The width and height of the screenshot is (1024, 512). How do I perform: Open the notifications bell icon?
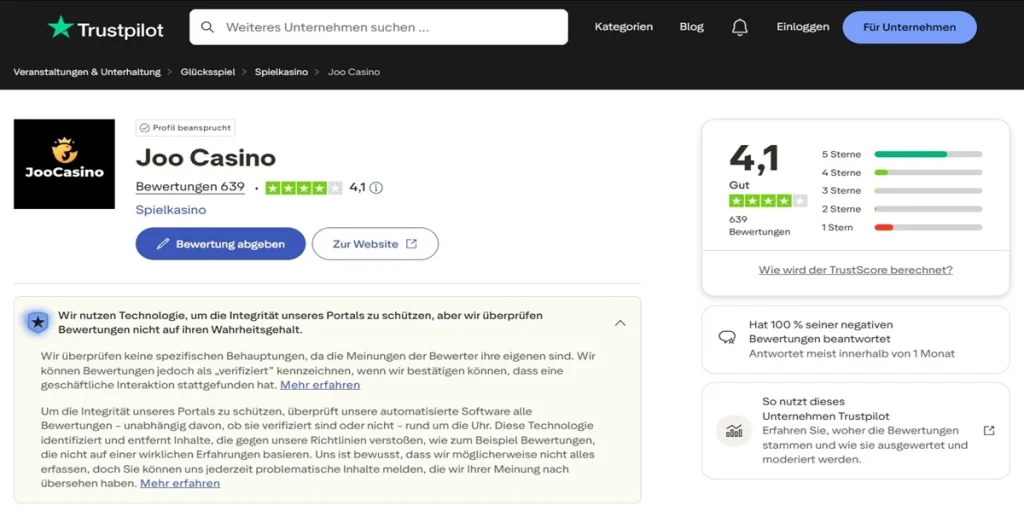point(740,27)
